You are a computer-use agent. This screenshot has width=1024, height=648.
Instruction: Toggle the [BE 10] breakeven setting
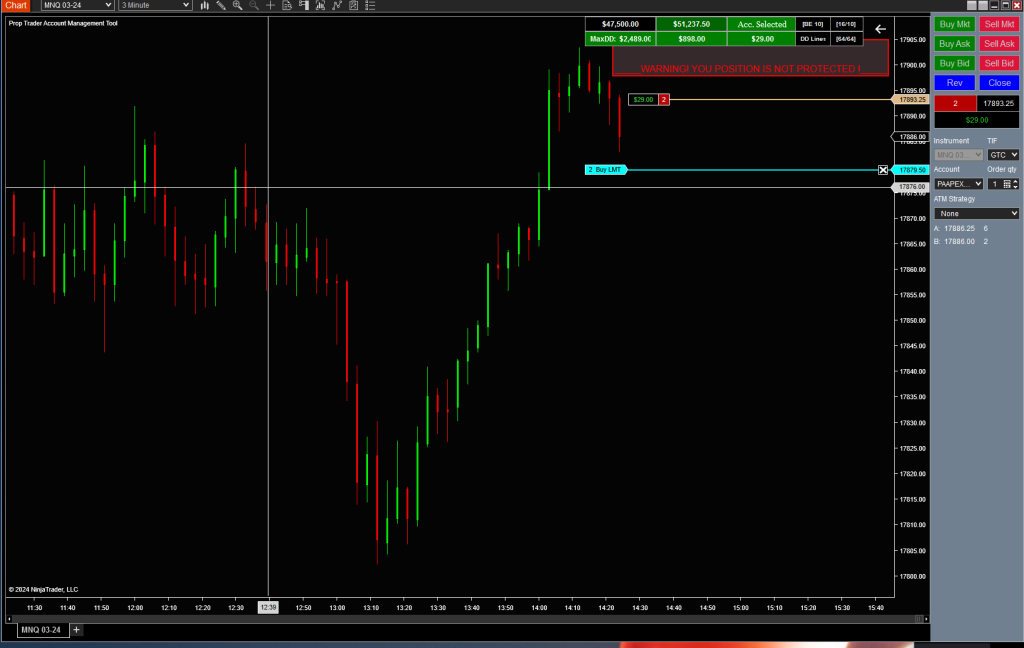coord(813,24)
